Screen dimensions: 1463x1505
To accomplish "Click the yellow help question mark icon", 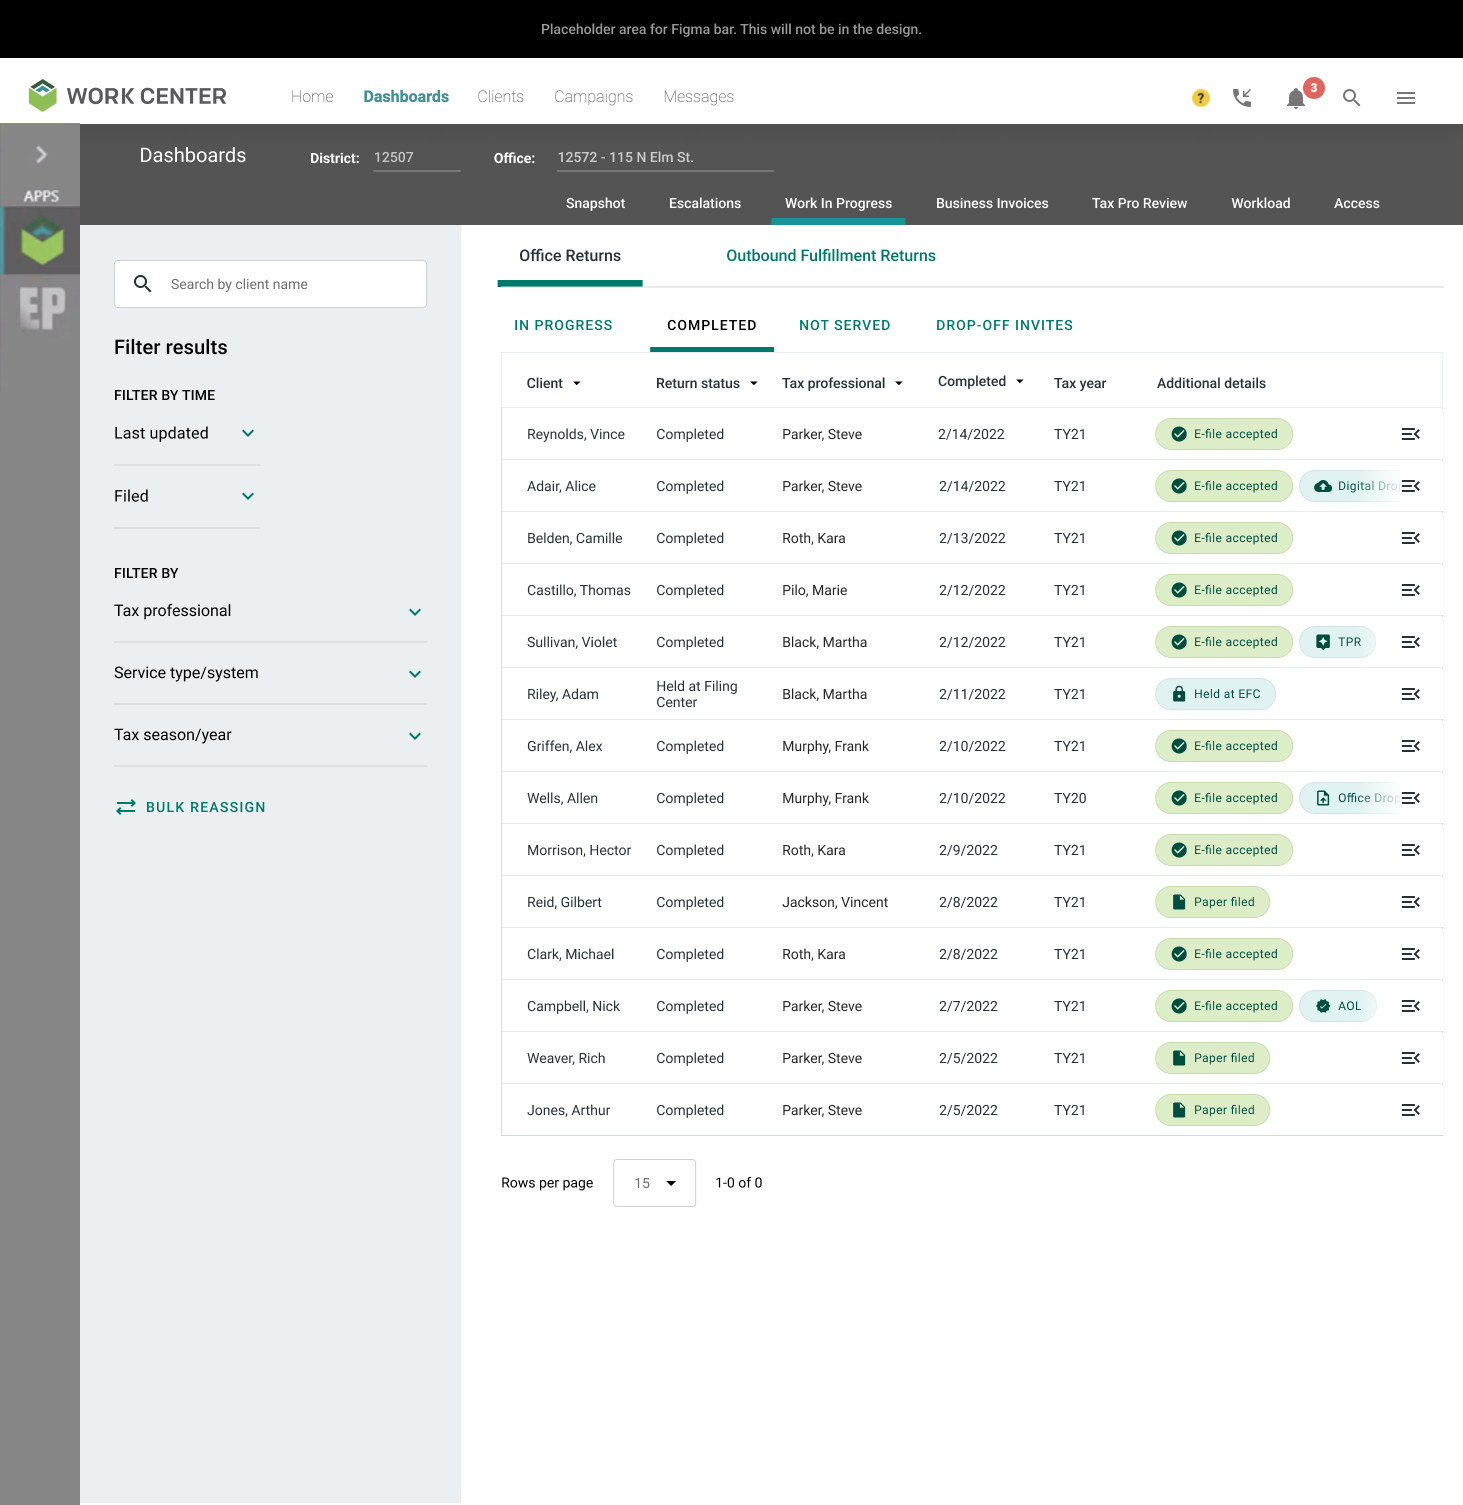I will (x=1200, y=98).
